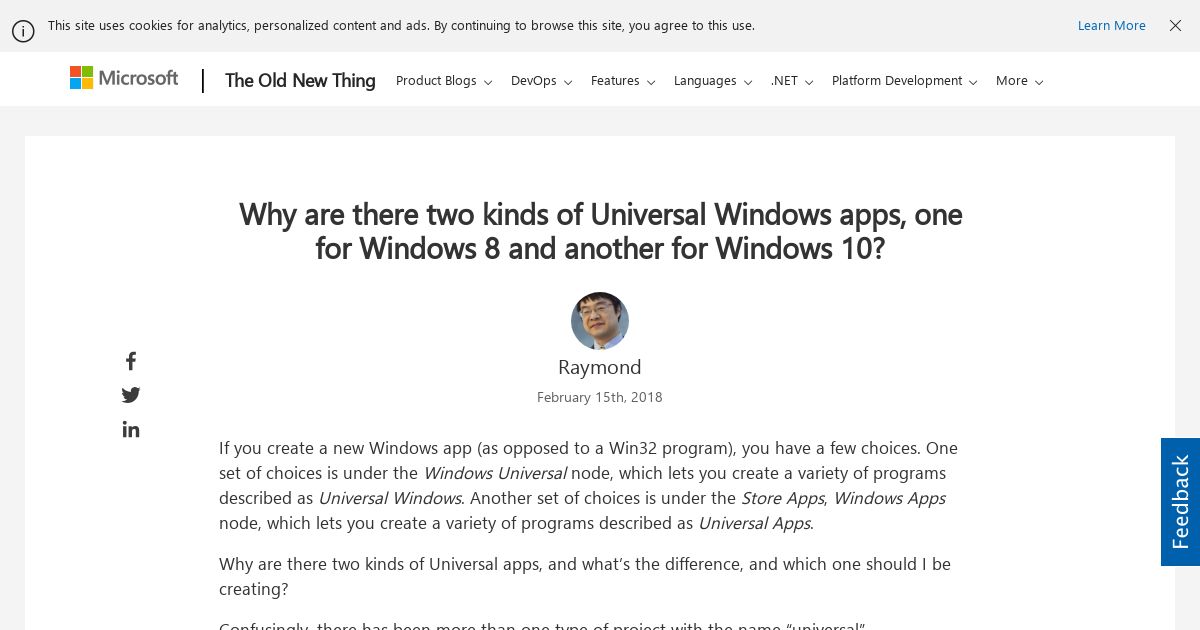Viewport: 1200px width, 630px height.
Task: Expand the More menu
Action: [1020, 81]
